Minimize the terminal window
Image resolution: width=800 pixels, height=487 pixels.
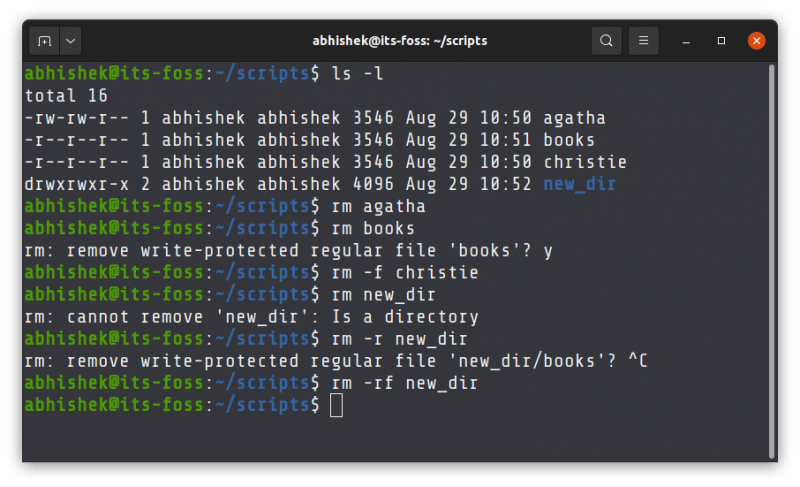(686, 41)
